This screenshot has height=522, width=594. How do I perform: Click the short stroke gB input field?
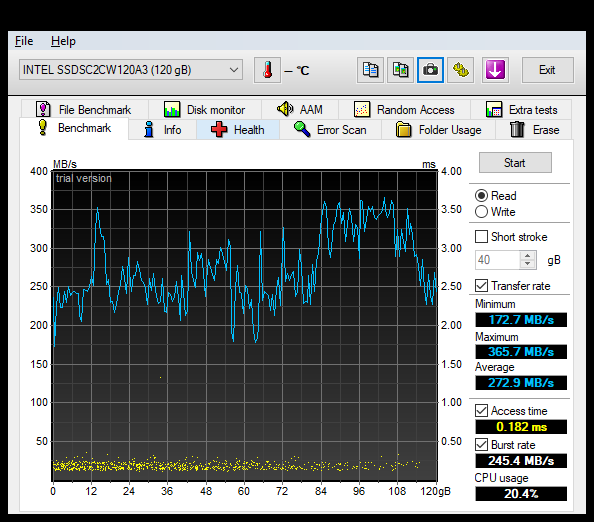498,260
